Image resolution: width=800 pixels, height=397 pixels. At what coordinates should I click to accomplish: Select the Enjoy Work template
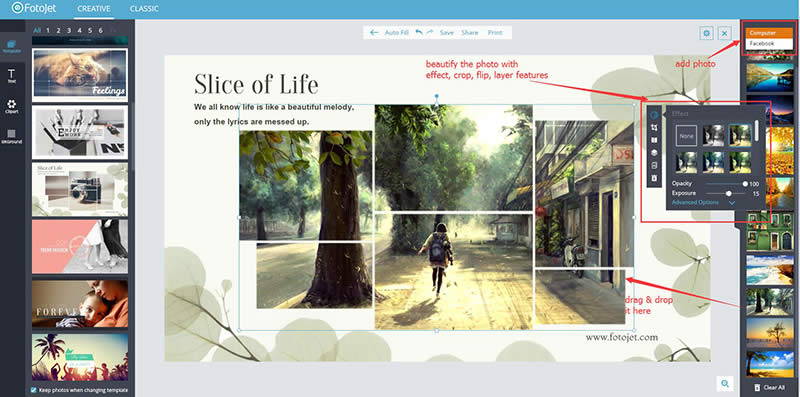[80, 132]
